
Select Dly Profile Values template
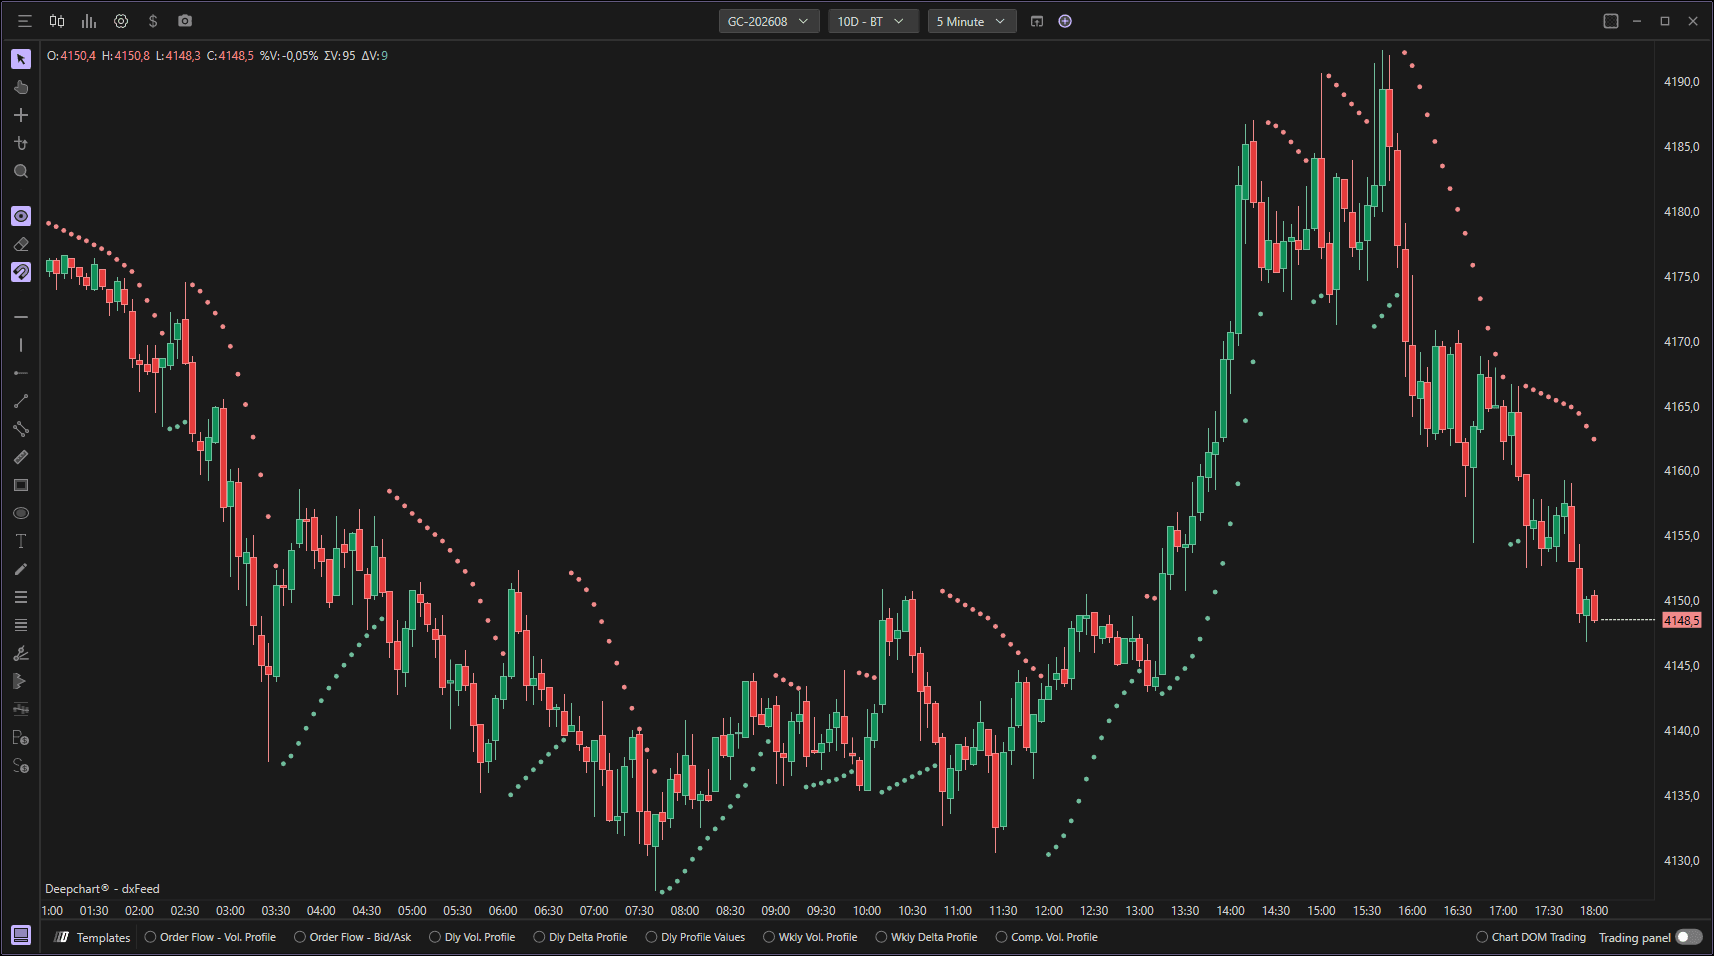696,937
